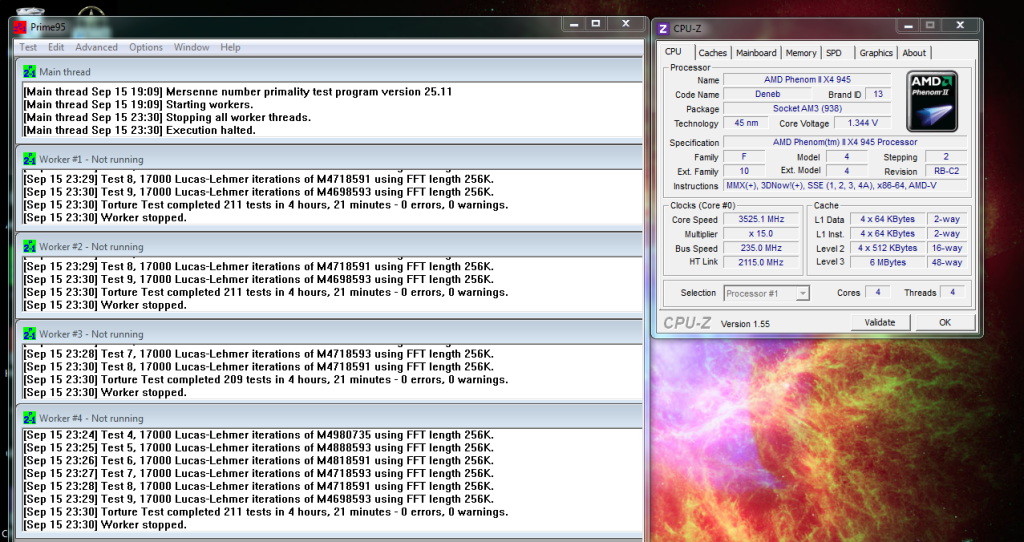Open the Window menu in Prime95
The height and width of the screenshot is (542, 1024).
coord(191,47)
